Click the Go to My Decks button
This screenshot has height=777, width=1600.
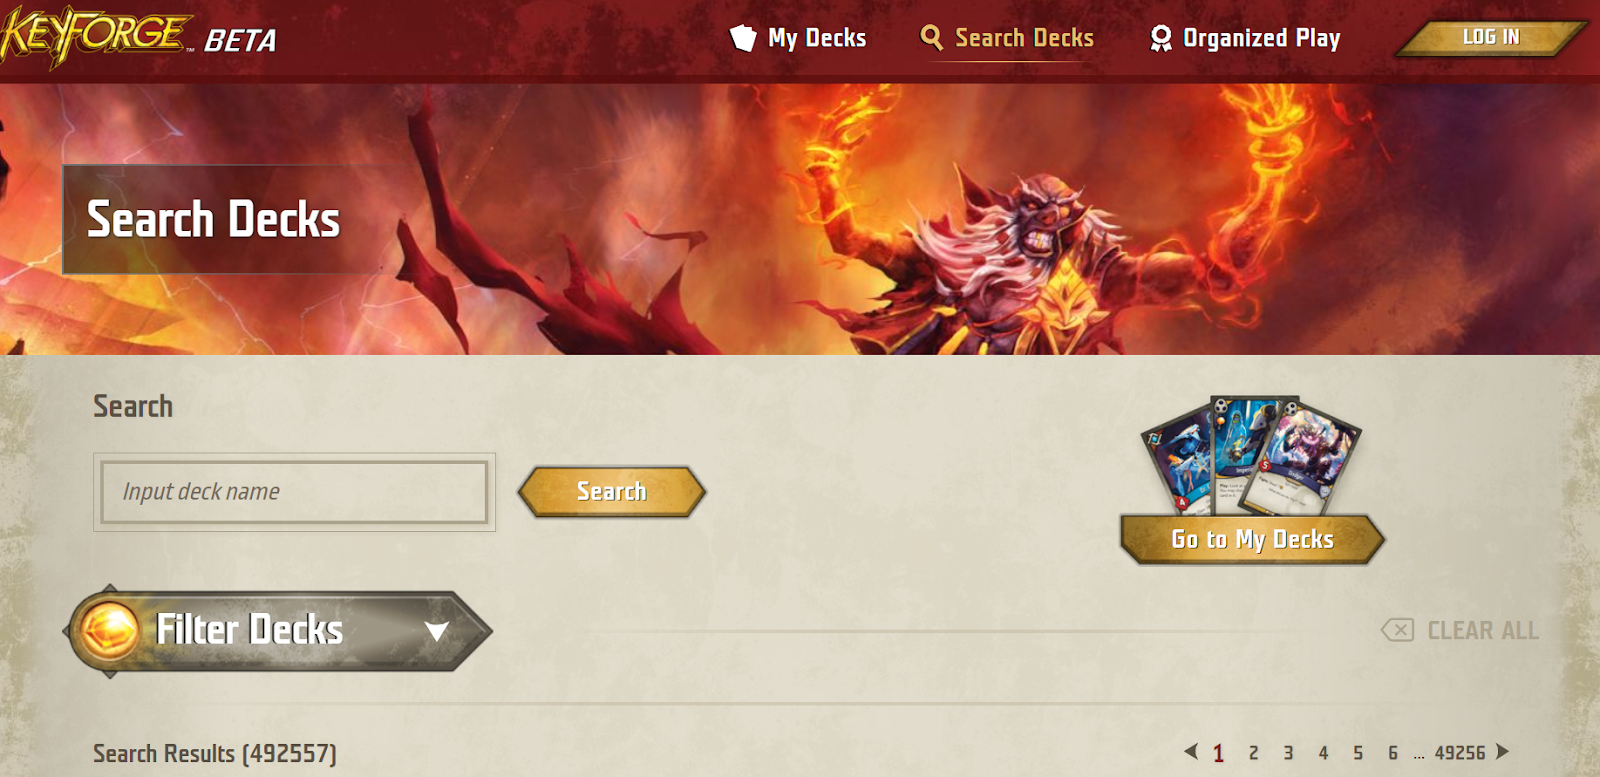1252,539
